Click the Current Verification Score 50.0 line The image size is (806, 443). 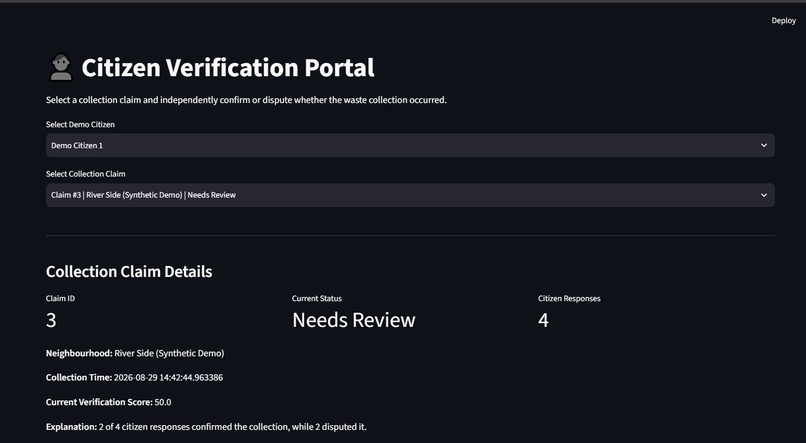click(108, 402)
